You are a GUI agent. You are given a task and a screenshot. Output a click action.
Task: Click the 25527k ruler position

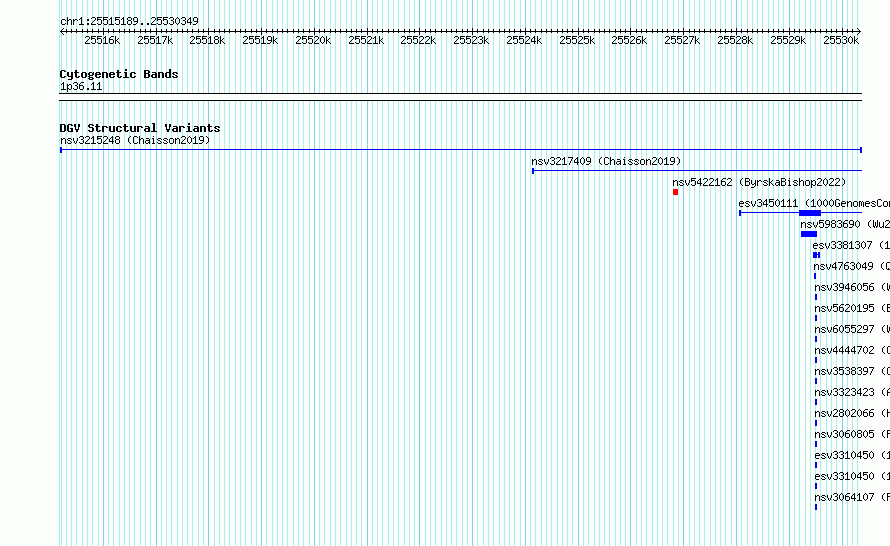coord(682,40)
